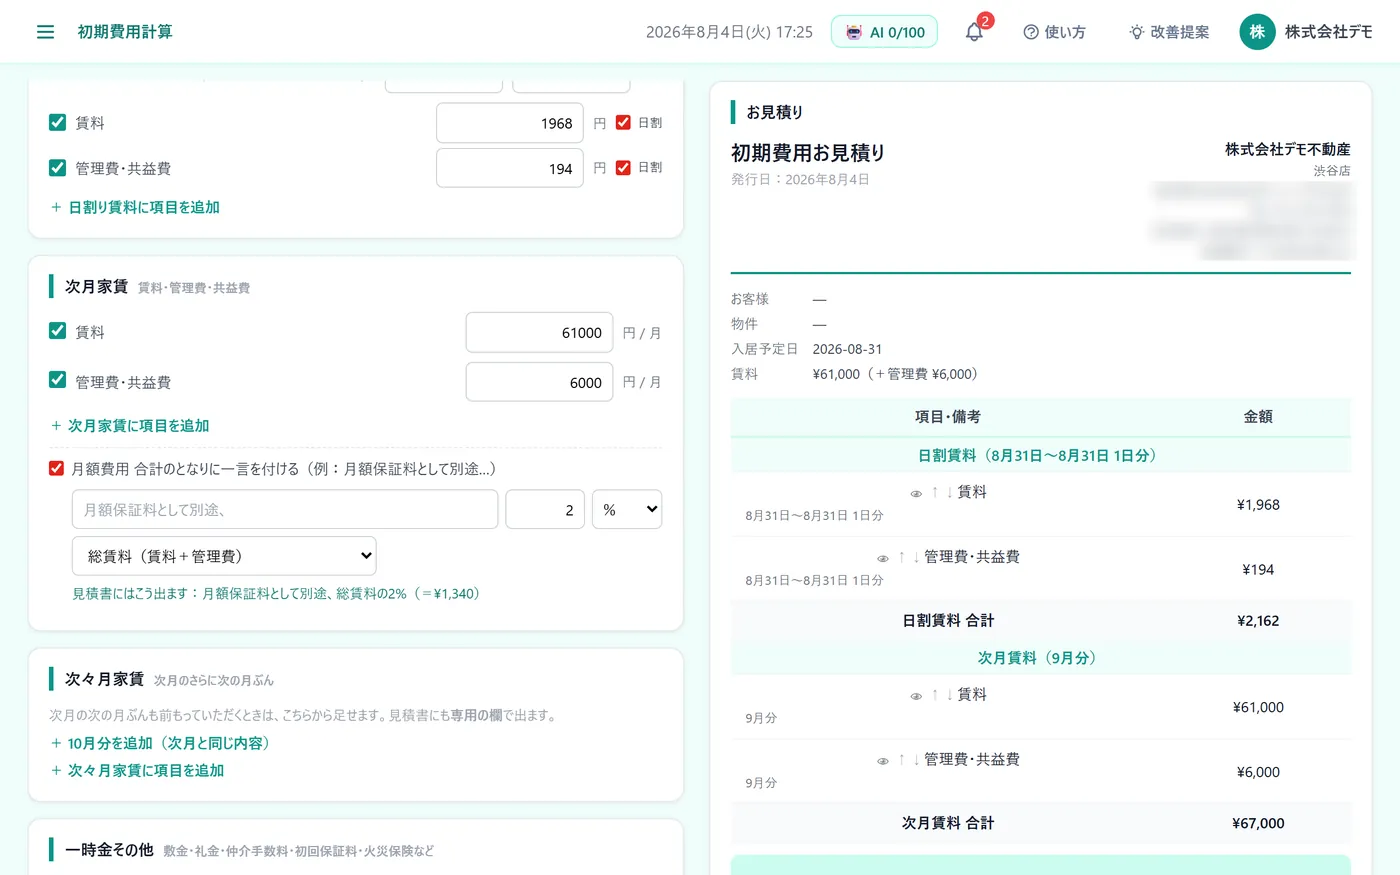Focus the 61000 next-month rent field
The height and width of the screenshot is (875, 1400).
(x=539, y=332)
